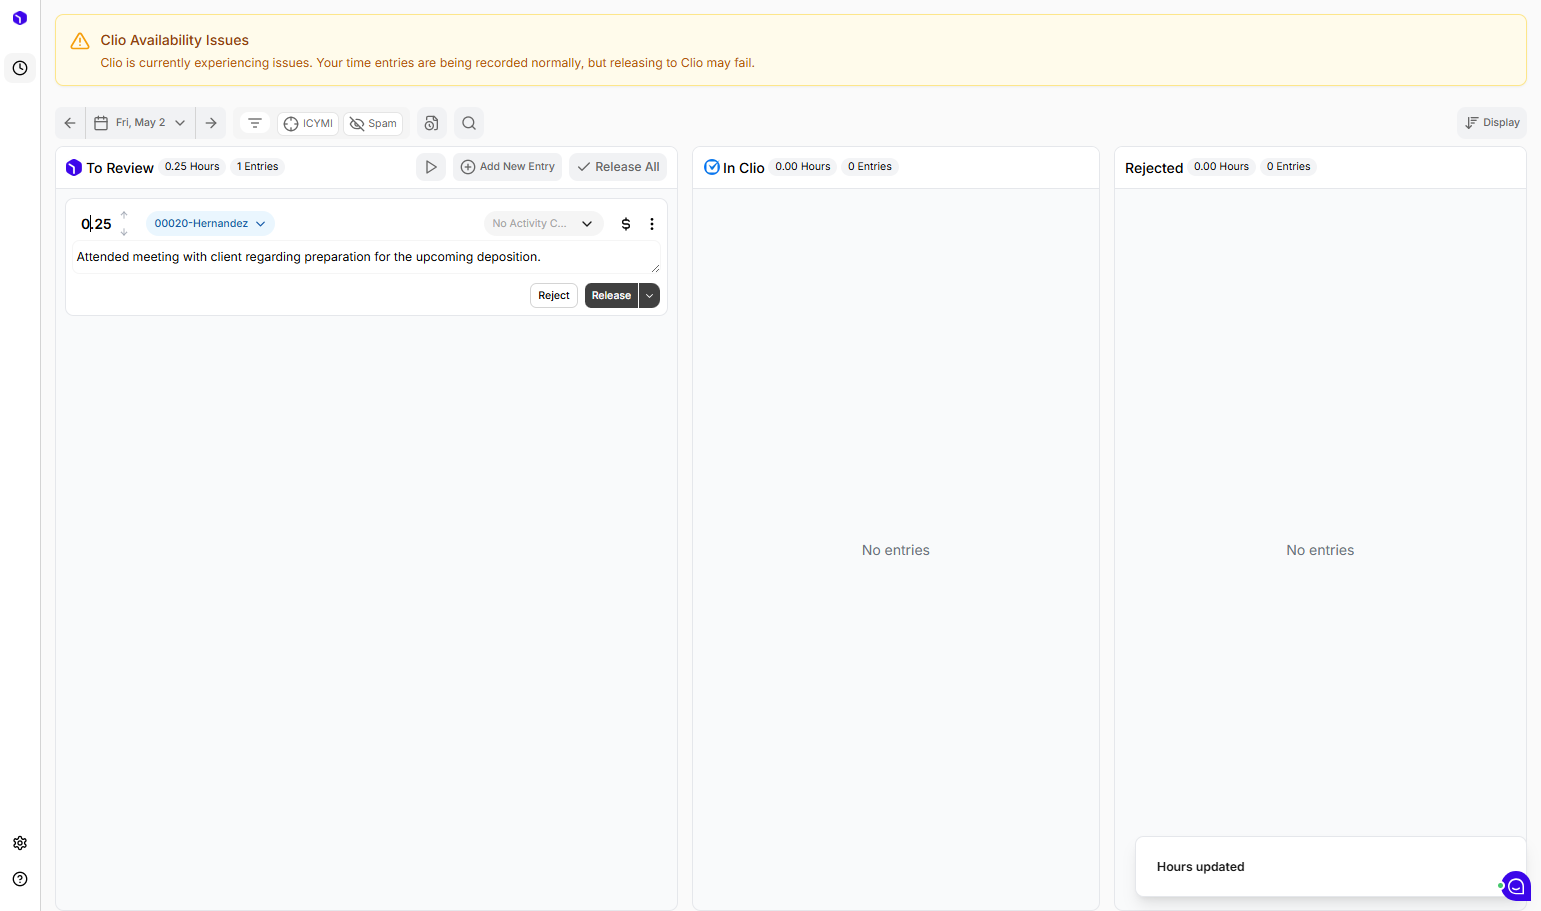
Task: Click the 'Clio Availability Issues' alert title
Action: pyautogui.click(x=175, y=40)
